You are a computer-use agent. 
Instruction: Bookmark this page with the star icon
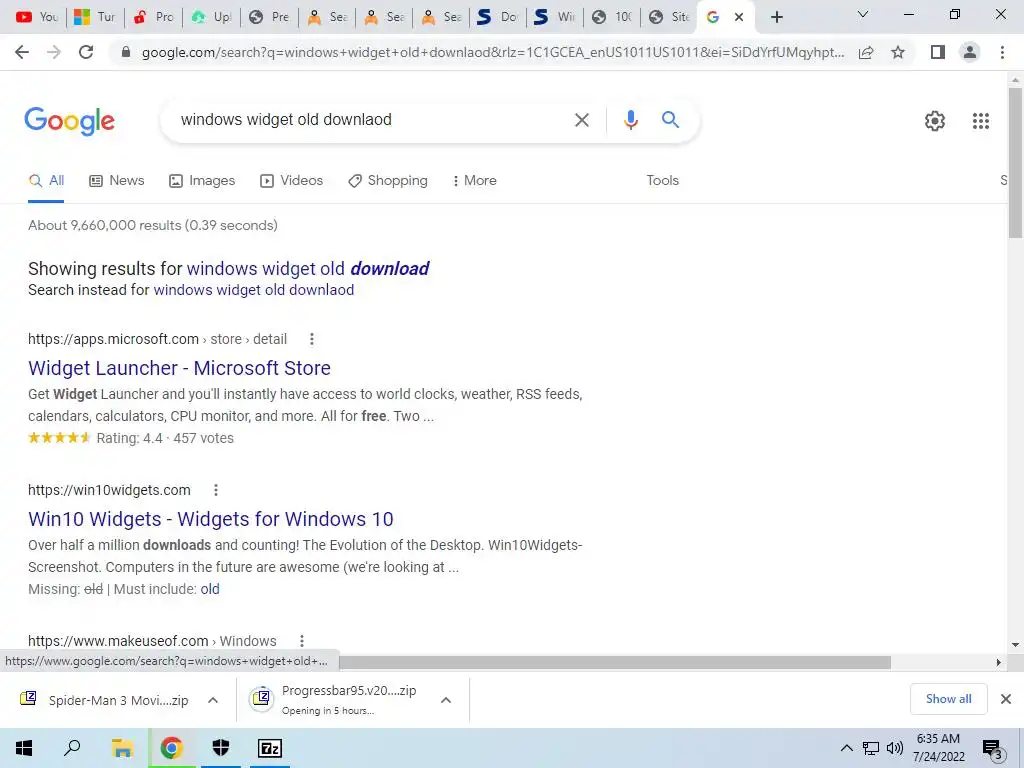[x=898, y=52]
